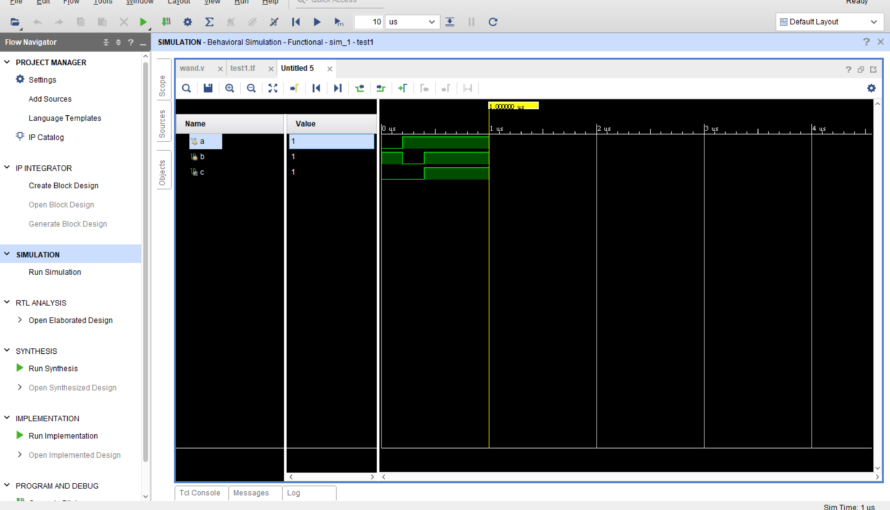The height and width of the screenshot is (510, 890).
Task: Select the Untitled 5 tab
Action: pyautogui.click(x=297, y=68)
